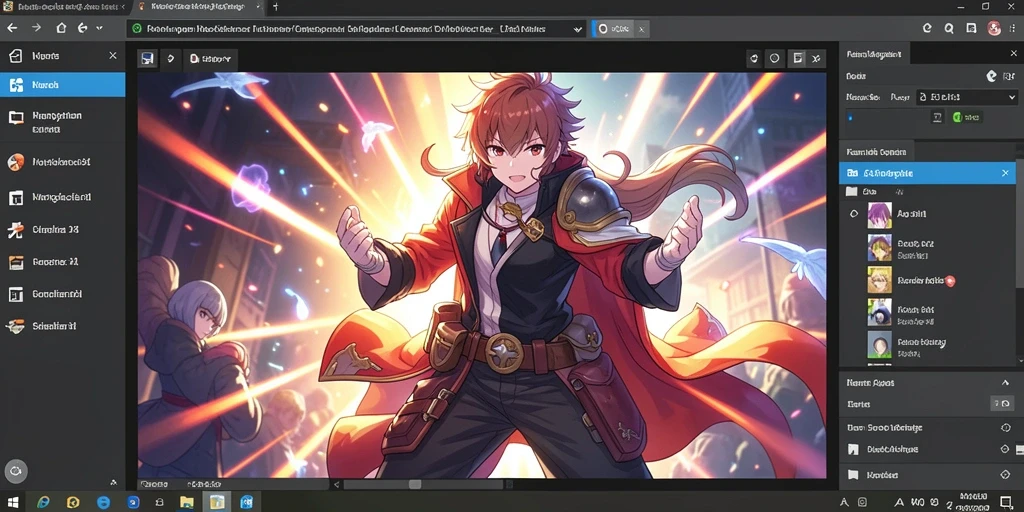This screenshot has height=512, width=1024.
Task: Collapse the lower right panel section using chevron
Action: (x=1005, y=383)
